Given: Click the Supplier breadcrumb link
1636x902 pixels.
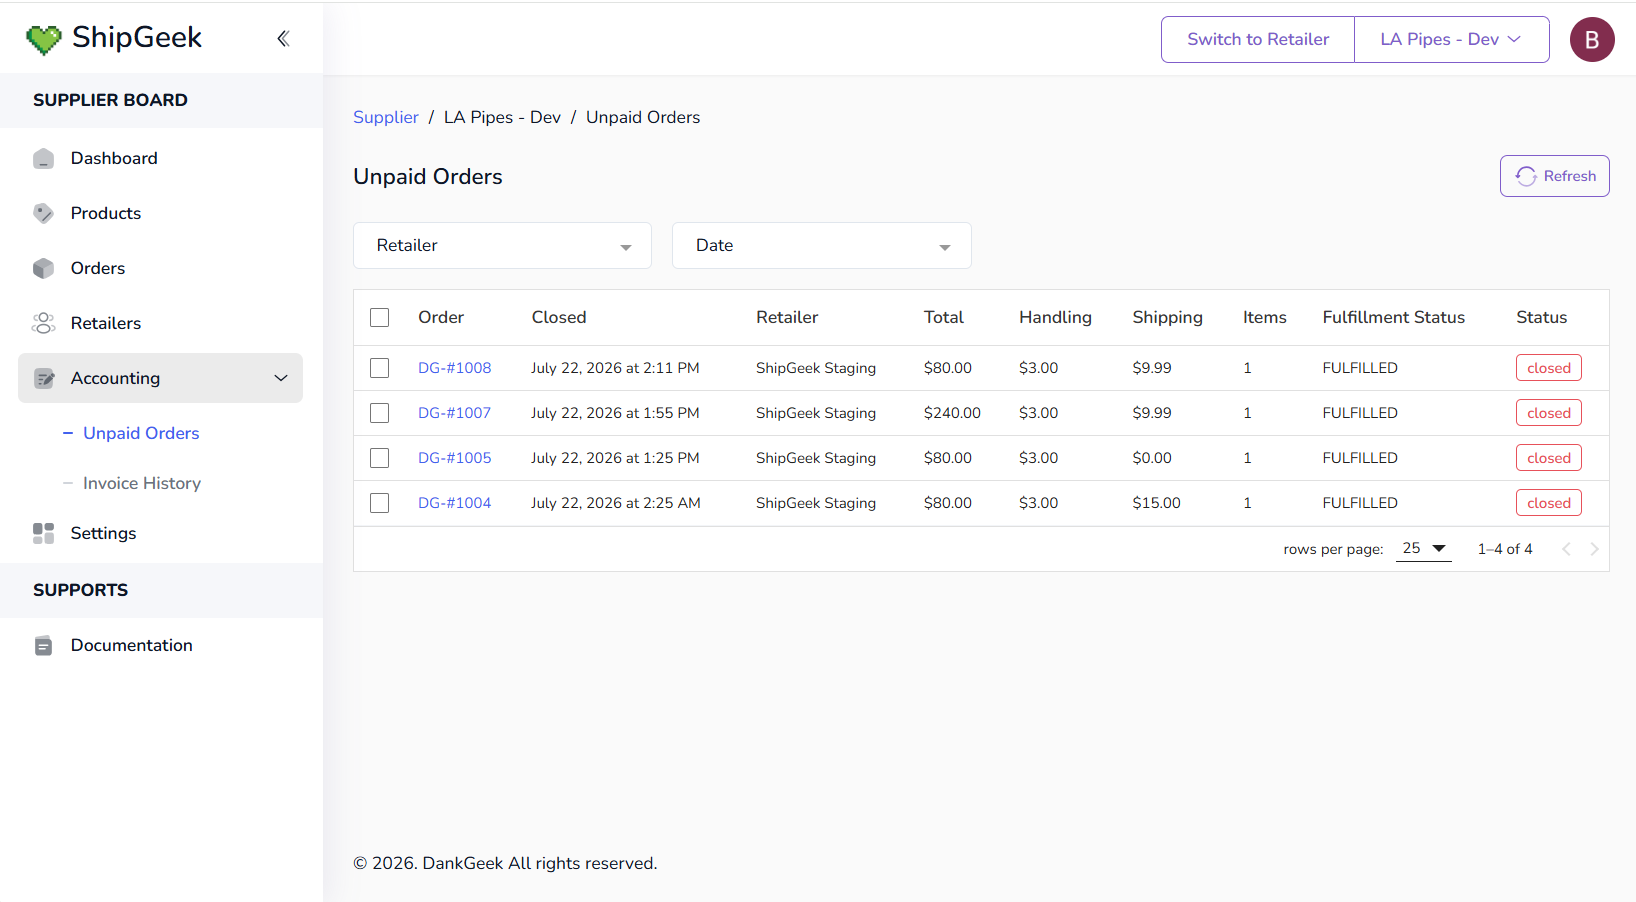Looking at the screenshot, I should pos(386,117).
